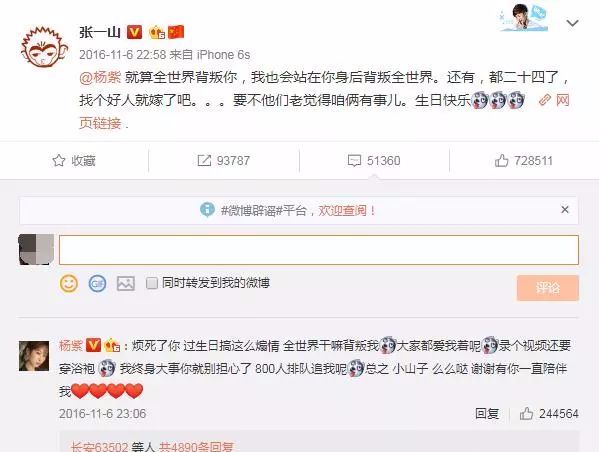This screenshot has height=452, width=599.
Task: Open the 网页链接 link icon
Action: (545, 100)
